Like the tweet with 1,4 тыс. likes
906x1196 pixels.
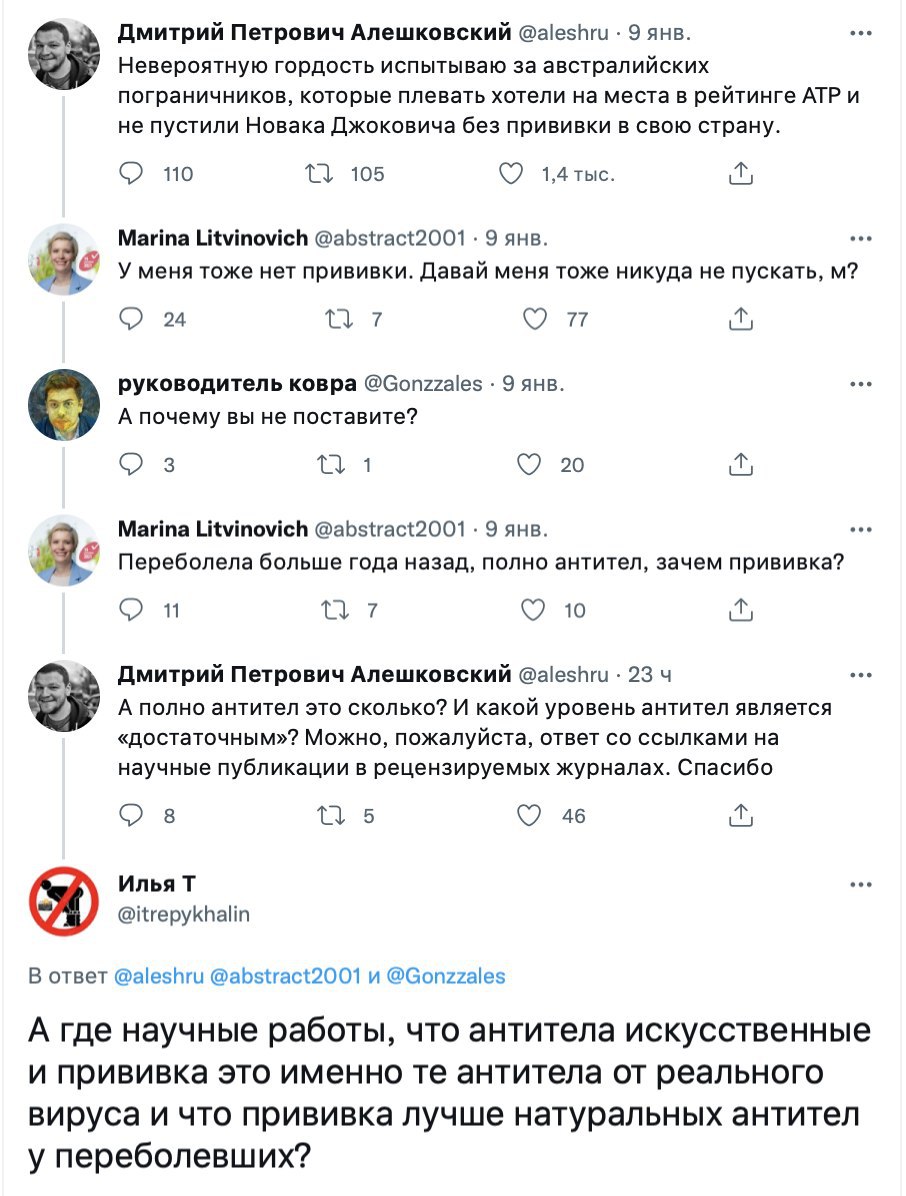click(511, 174)
